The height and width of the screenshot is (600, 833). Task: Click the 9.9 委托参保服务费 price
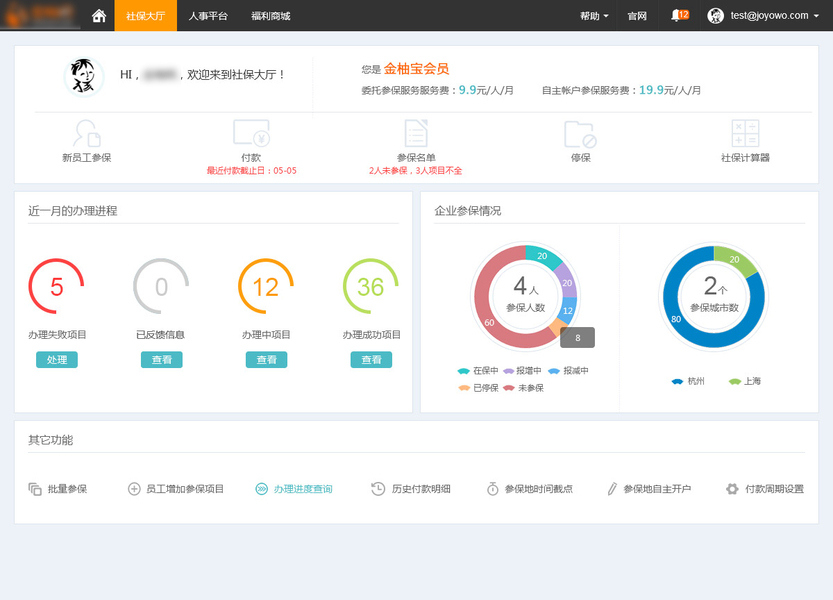point(468,90)
